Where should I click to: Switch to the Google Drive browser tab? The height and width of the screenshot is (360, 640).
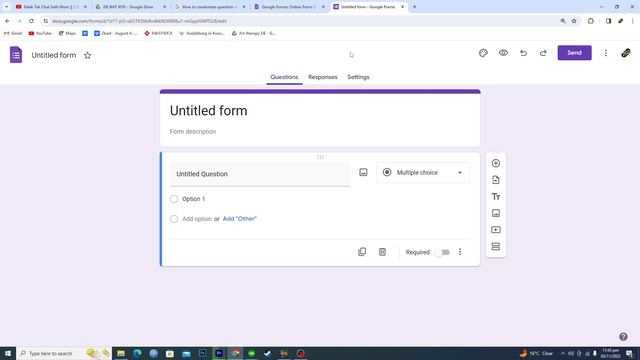[130, 7]
